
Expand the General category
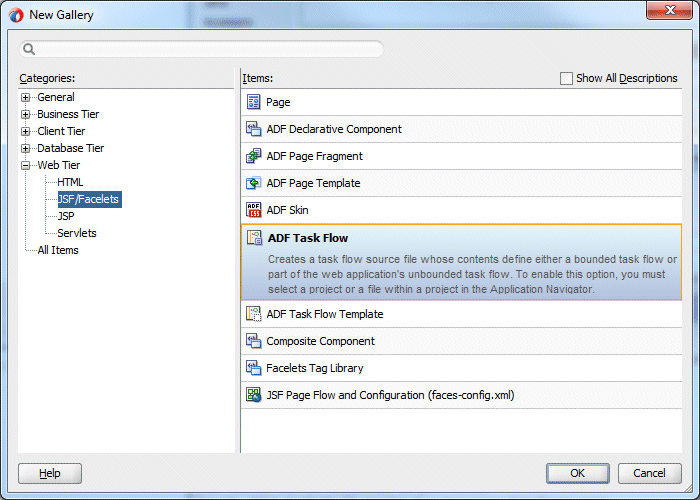tap(25, 97)
